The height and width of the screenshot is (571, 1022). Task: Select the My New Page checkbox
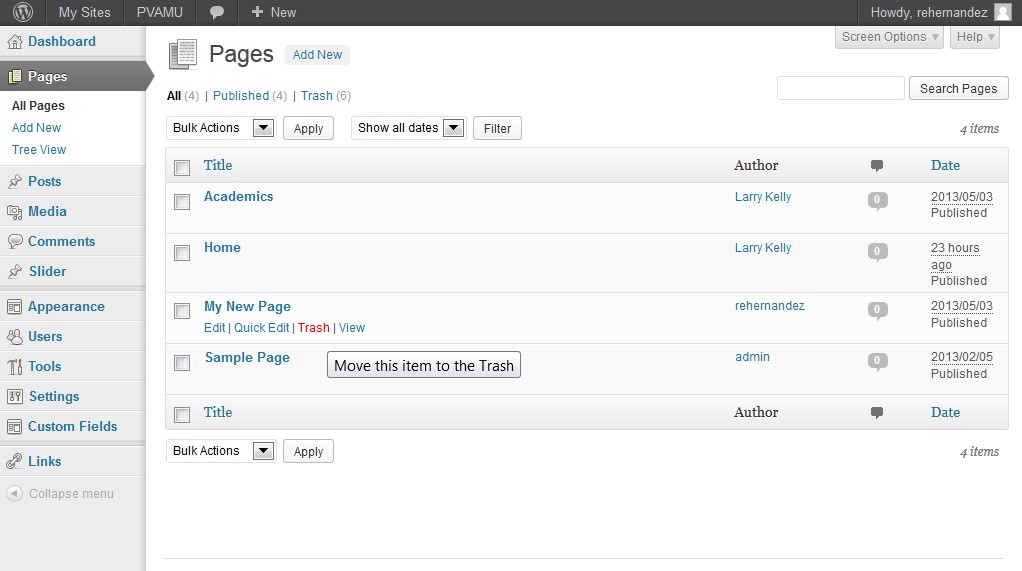(182, 311)
